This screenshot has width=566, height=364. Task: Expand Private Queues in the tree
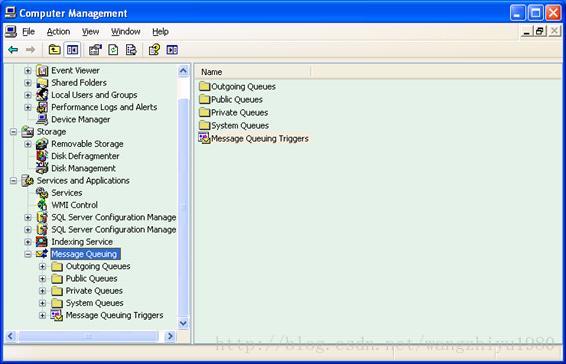(42, 291)
